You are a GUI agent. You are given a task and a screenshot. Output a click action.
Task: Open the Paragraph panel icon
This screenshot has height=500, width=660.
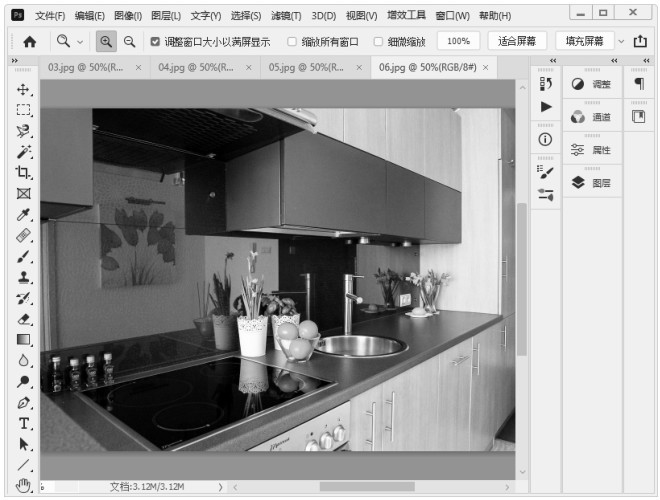[639, 83]
